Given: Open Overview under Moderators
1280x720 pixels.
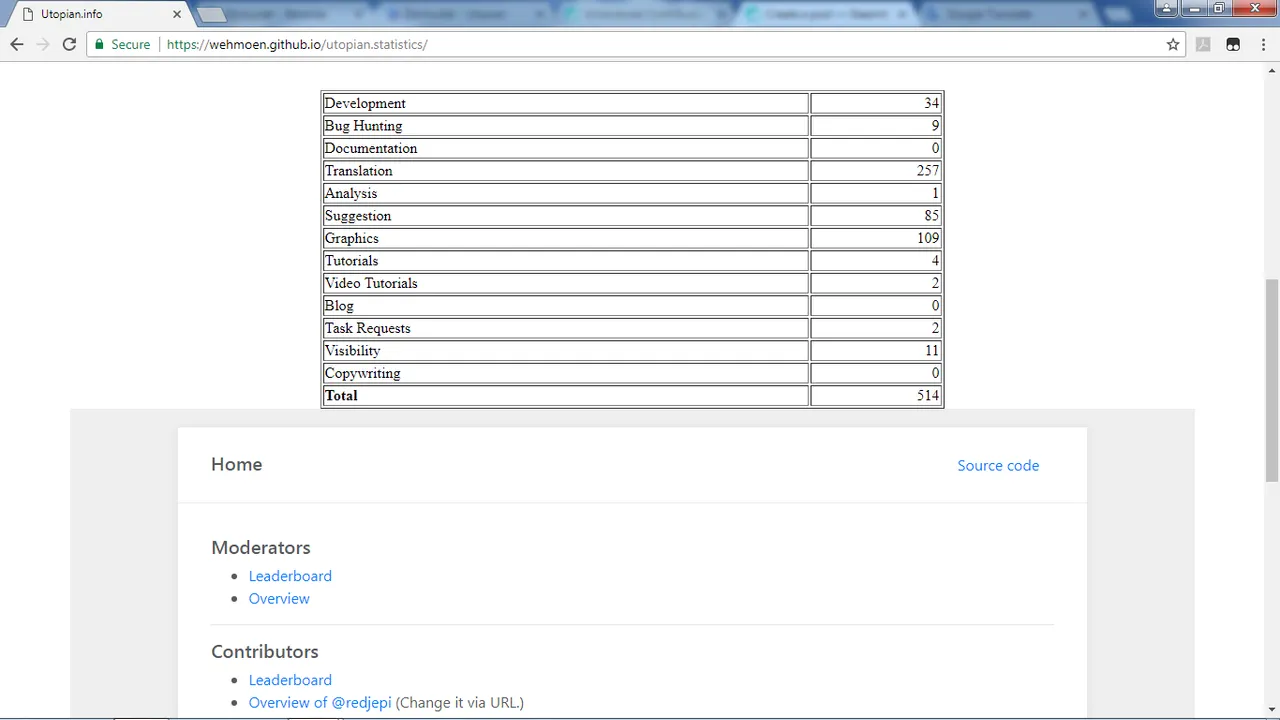Looking at the screenshot, I should (279, 598).
